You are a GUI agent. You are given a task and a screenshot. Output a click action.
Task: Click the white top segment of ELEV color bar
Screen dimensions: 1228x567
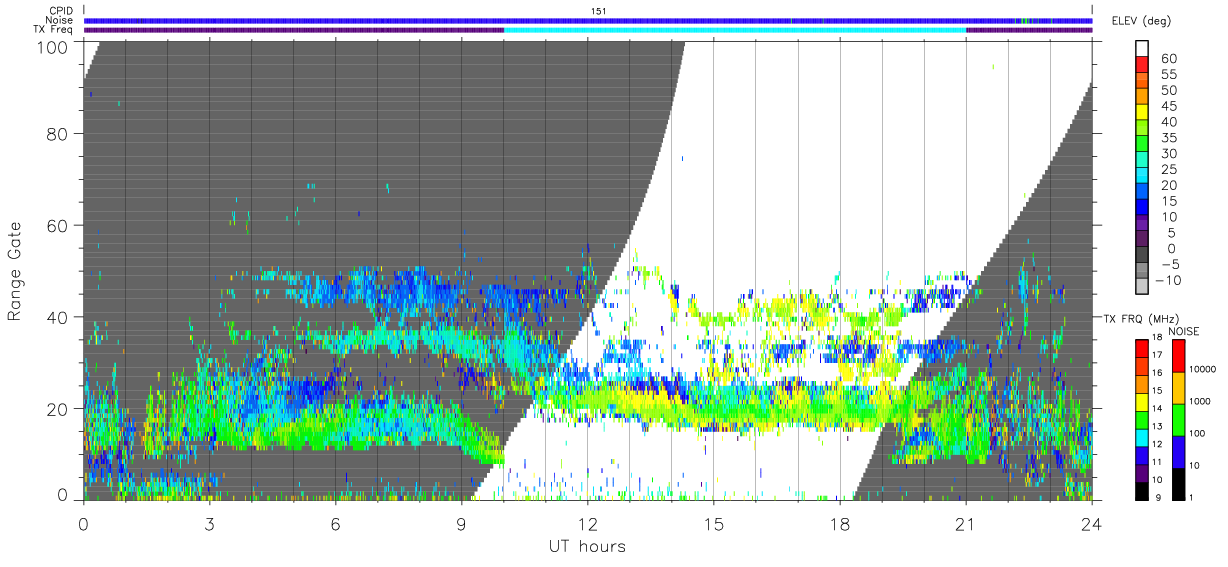pyautogui.click(x=1143, y=48)
